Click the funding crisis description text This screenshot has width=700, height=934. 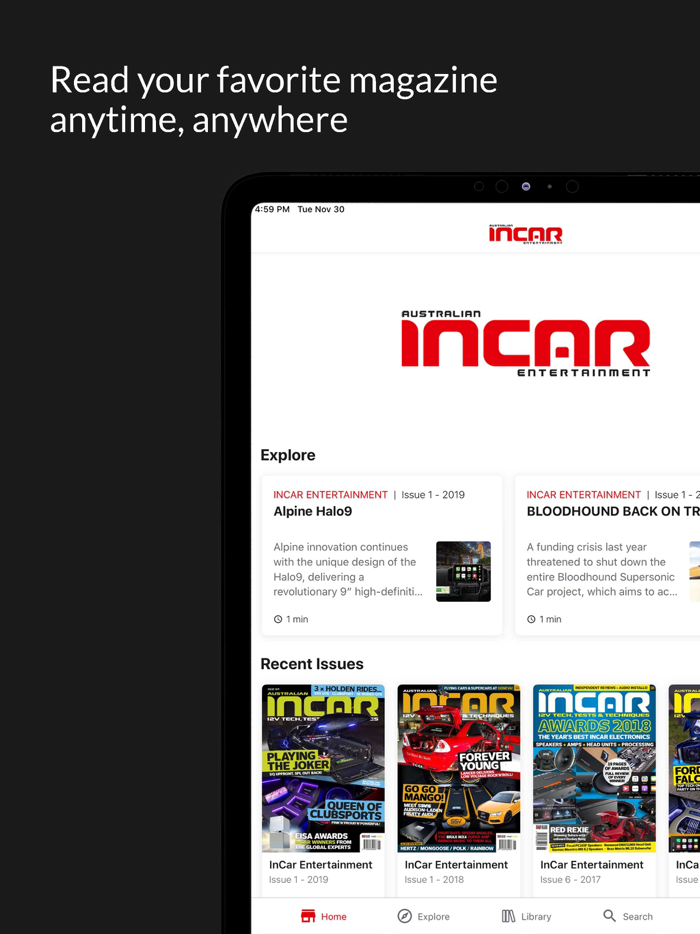602,569
